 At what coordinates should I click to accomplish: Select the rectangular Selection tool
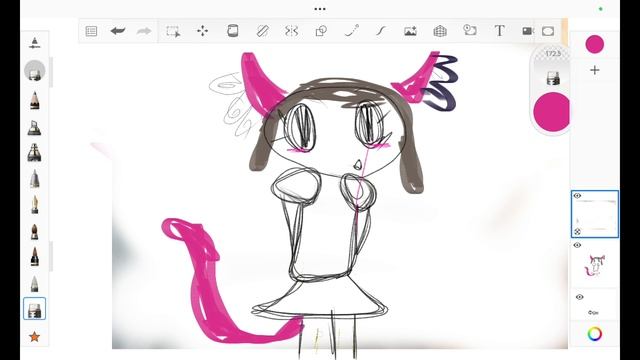[173, 31]
